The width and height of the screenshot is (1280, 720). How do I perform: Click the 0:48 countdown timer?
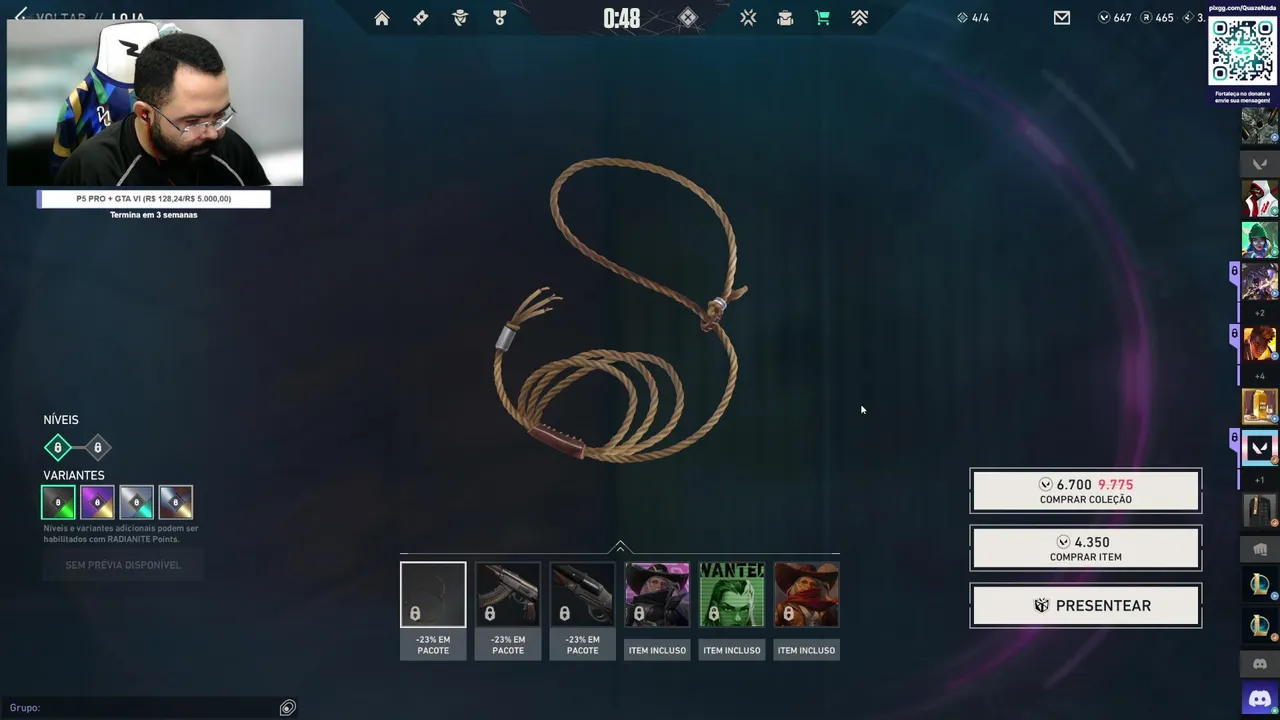(621, 18)
